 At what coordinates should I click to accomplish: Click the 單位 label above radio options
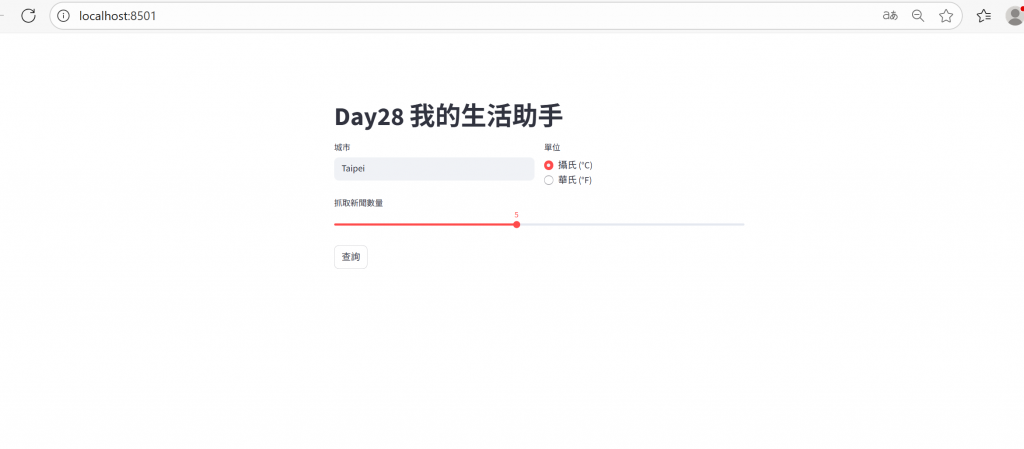(x=552, y=147)
